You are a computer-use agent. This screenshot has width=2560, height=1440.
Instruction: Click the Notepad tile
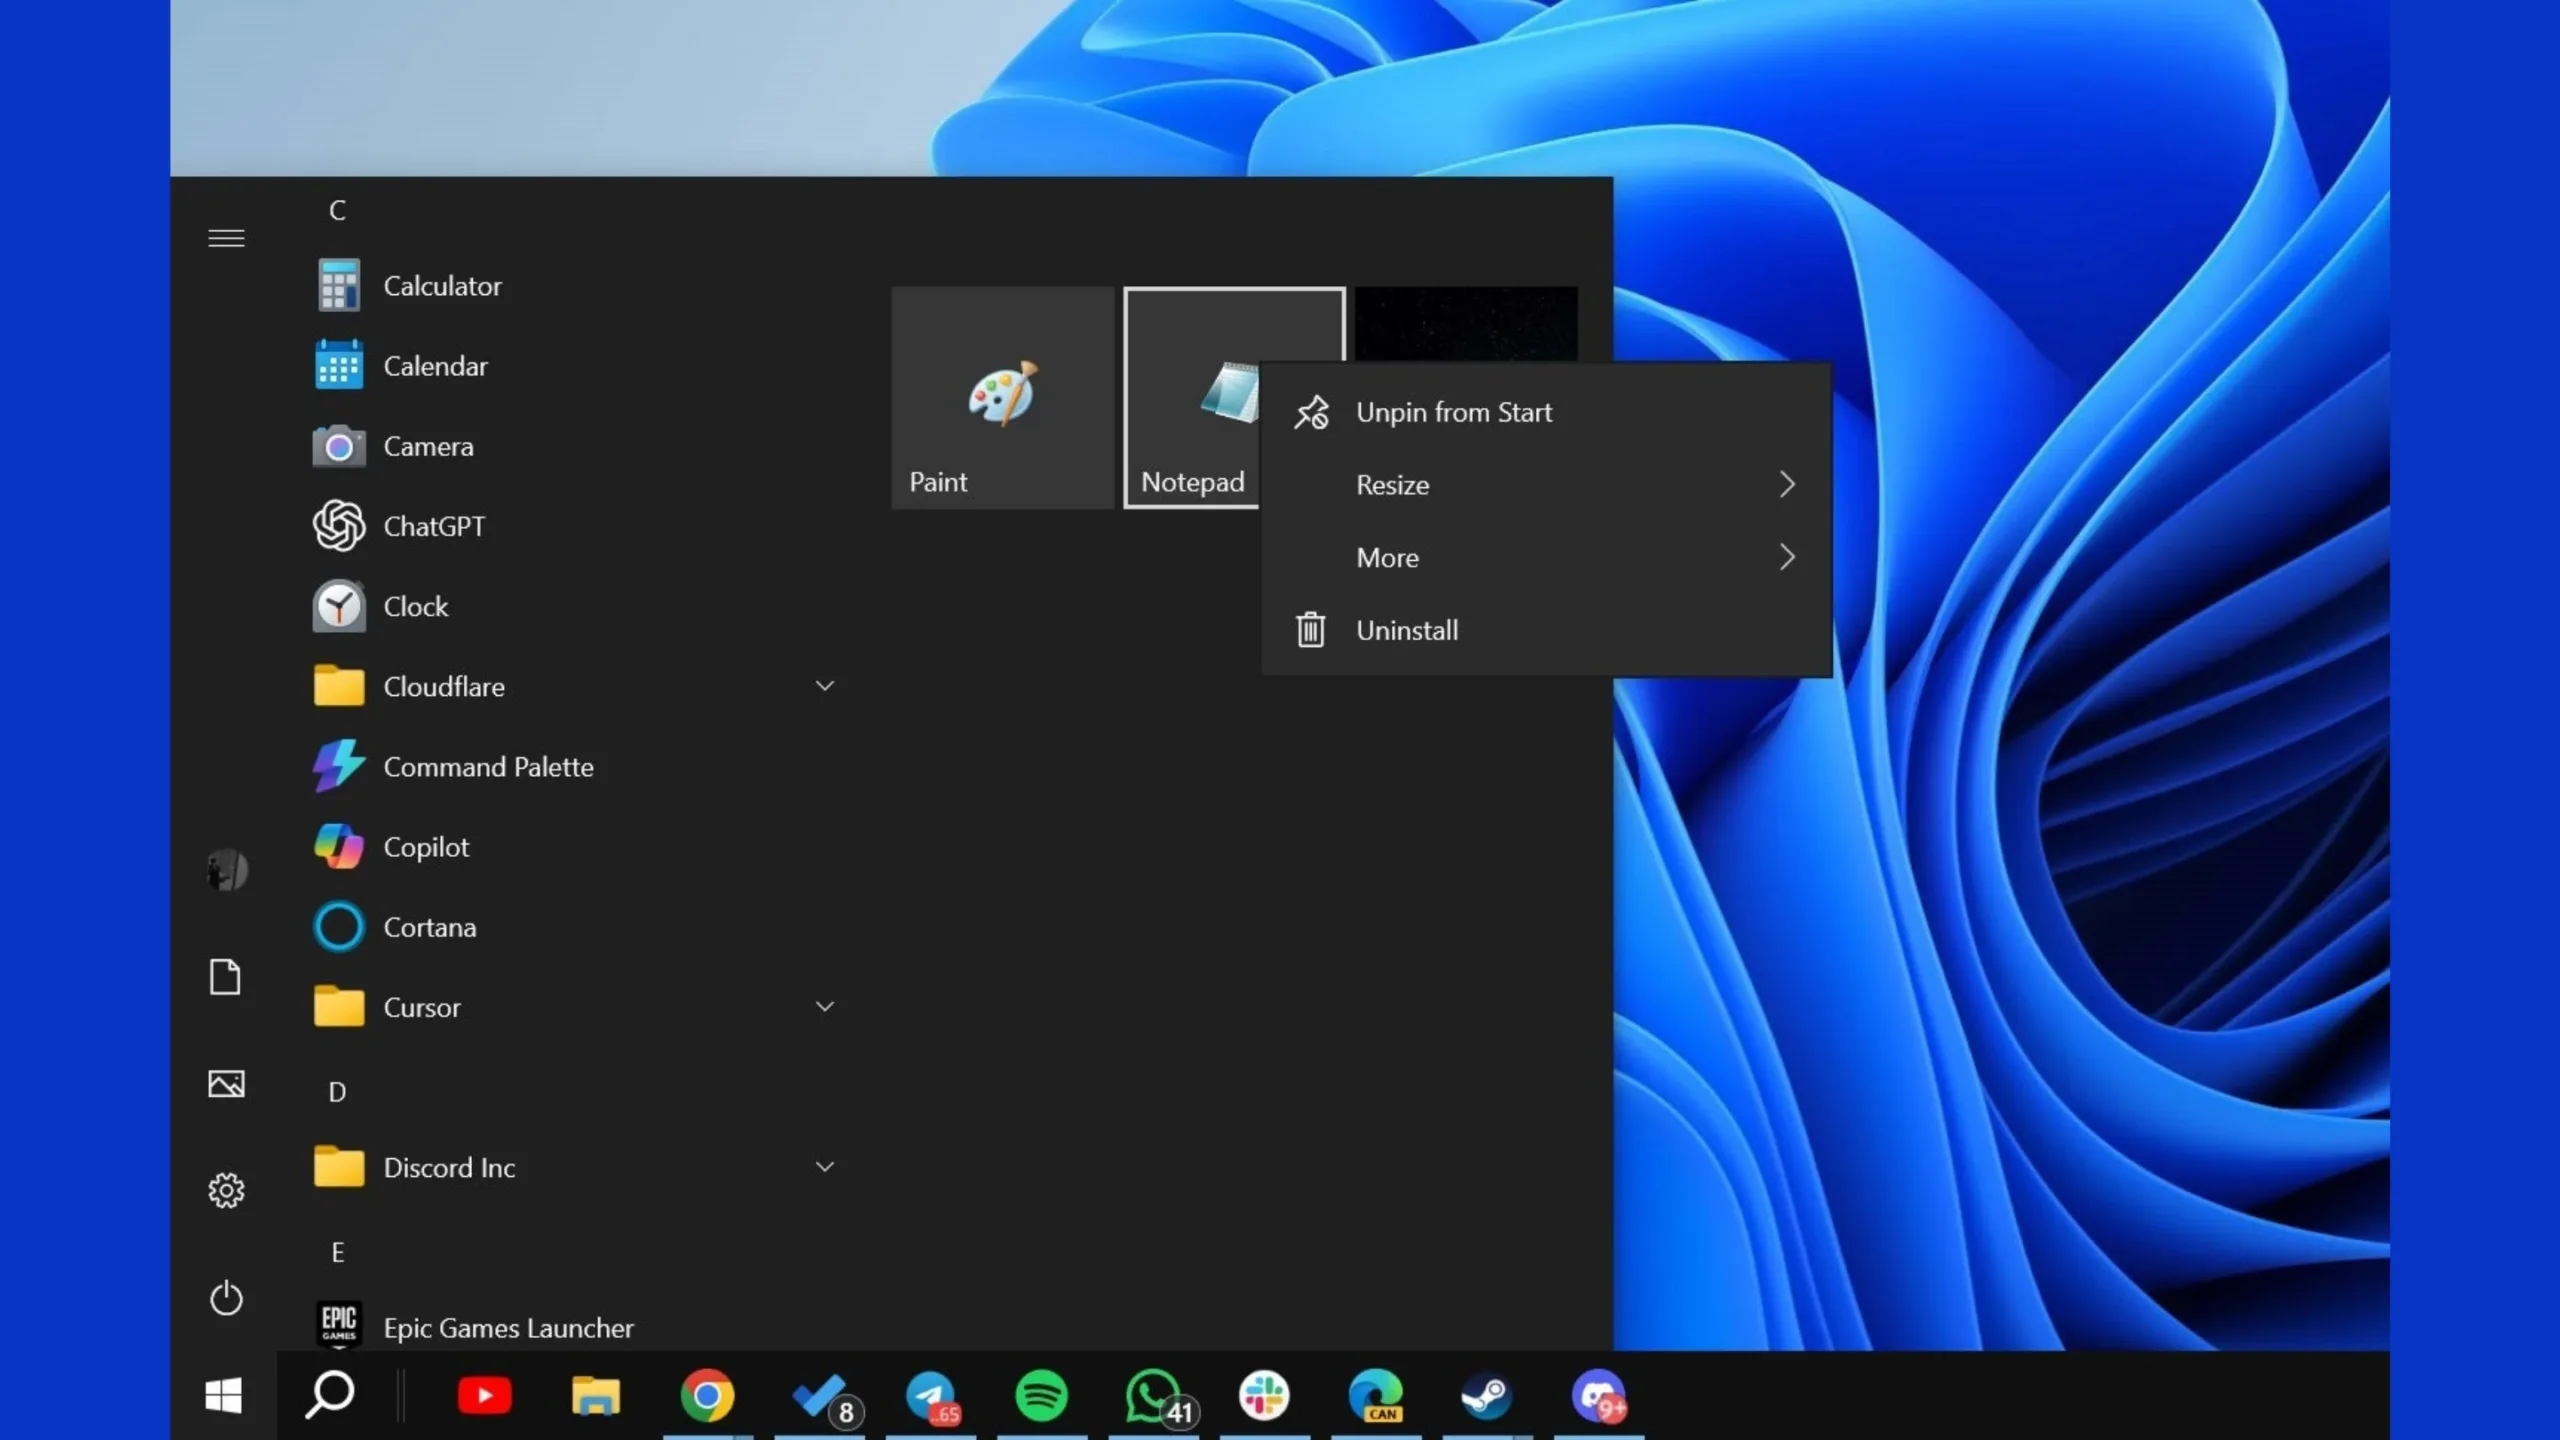(x=1192, y=398)
